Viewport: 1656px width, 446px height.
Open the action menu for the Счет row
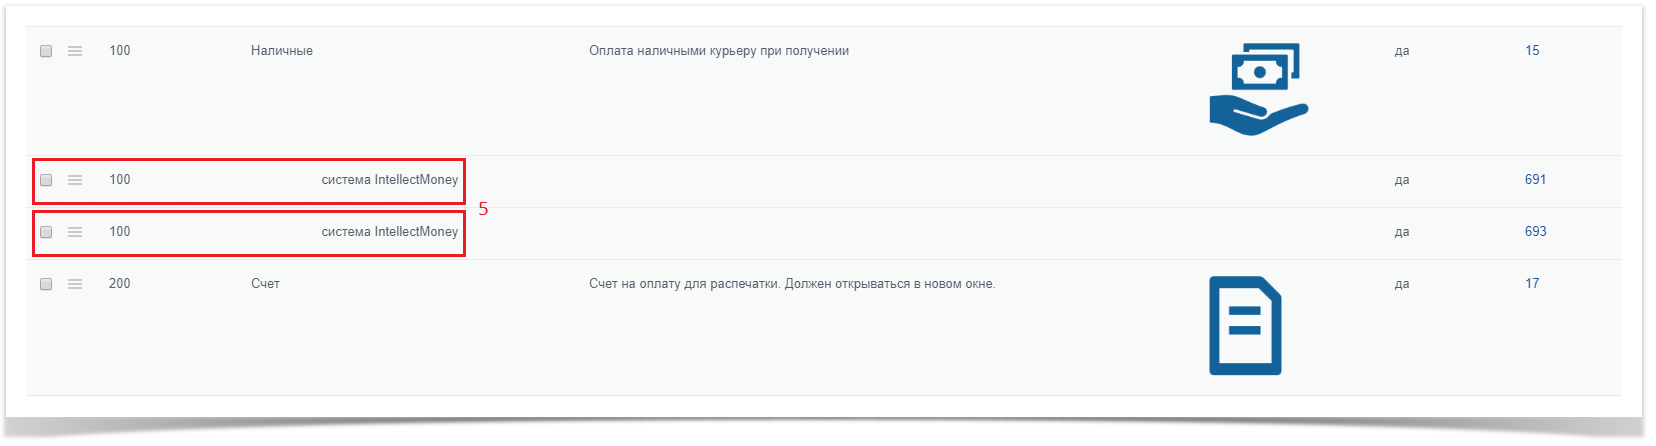(x=75, y=284)
